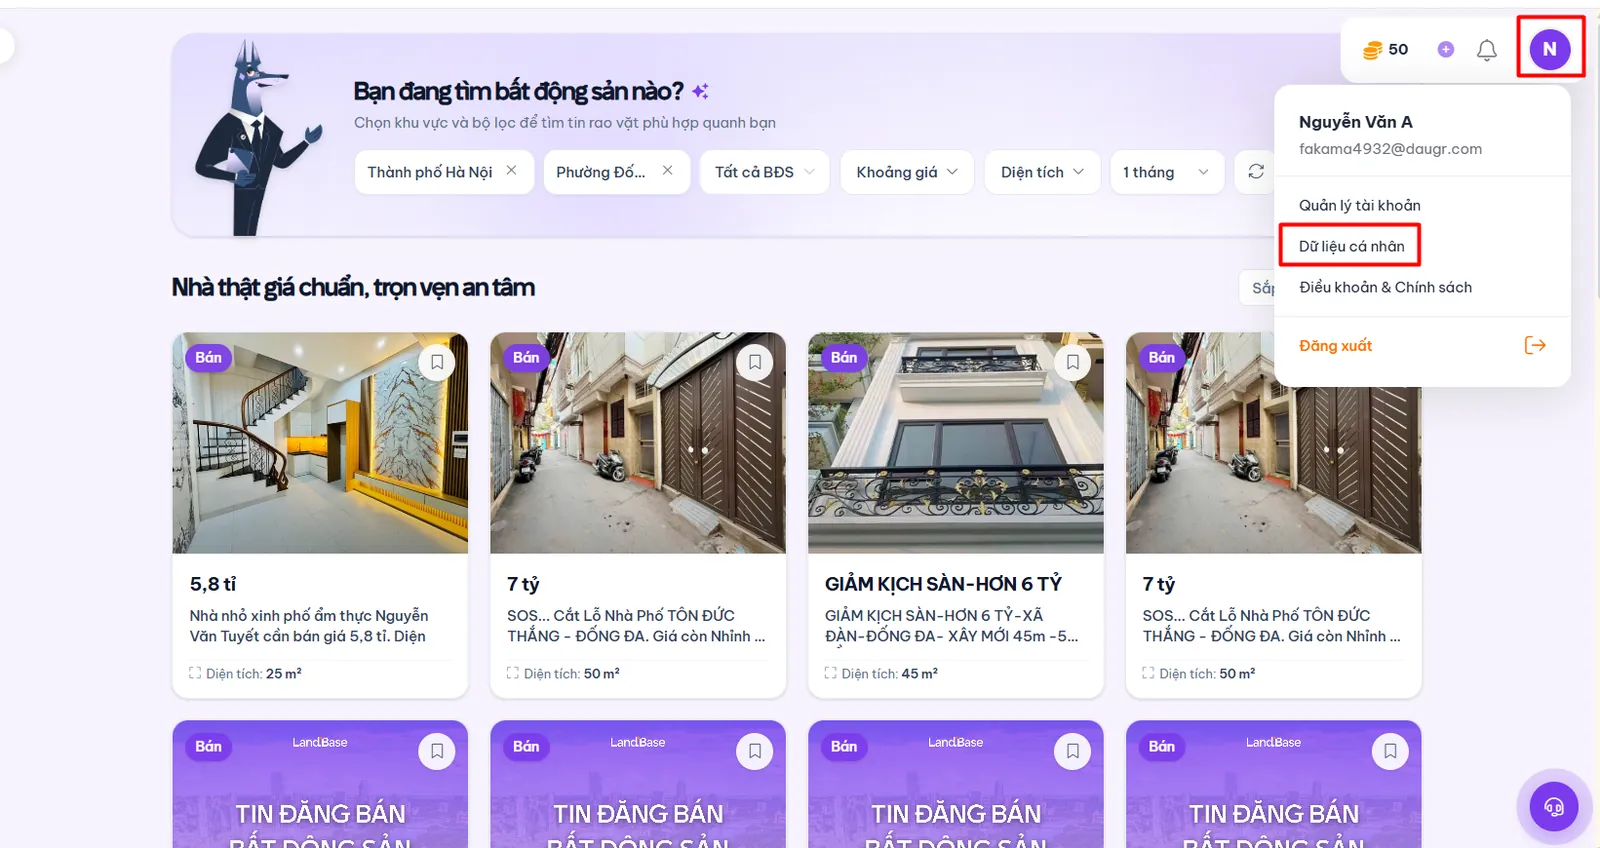
Task: Open the N user avatar menu
Action: click(x=1550, y=49)
